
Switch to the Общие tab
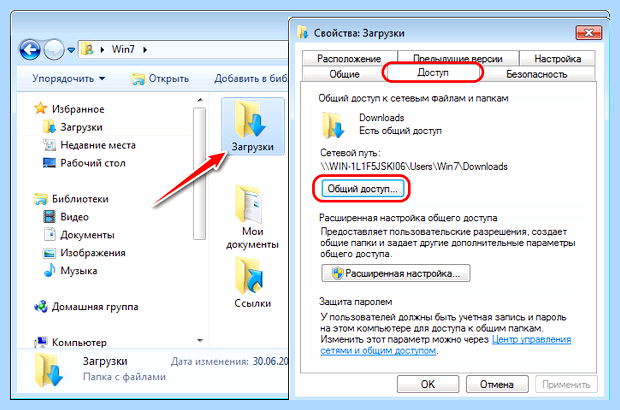tap(344, 74)
